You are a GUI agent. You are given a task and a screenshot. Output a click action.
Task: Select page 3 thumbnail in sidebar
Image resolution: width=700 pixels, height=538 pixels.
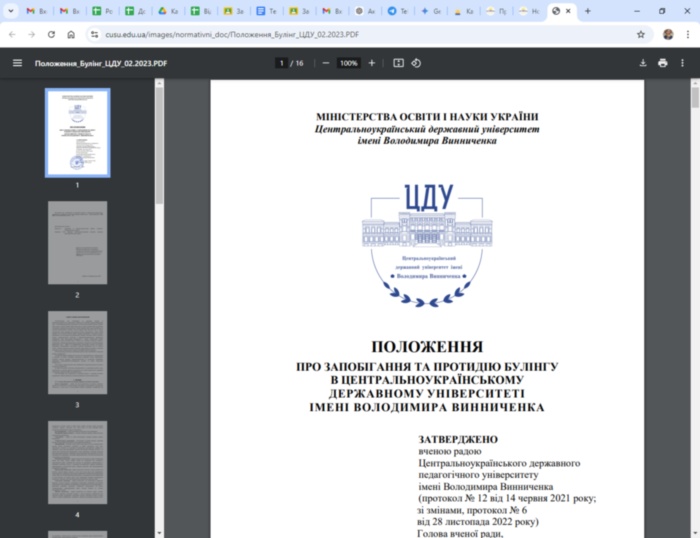pyautogui.click(x=77, y=352)
